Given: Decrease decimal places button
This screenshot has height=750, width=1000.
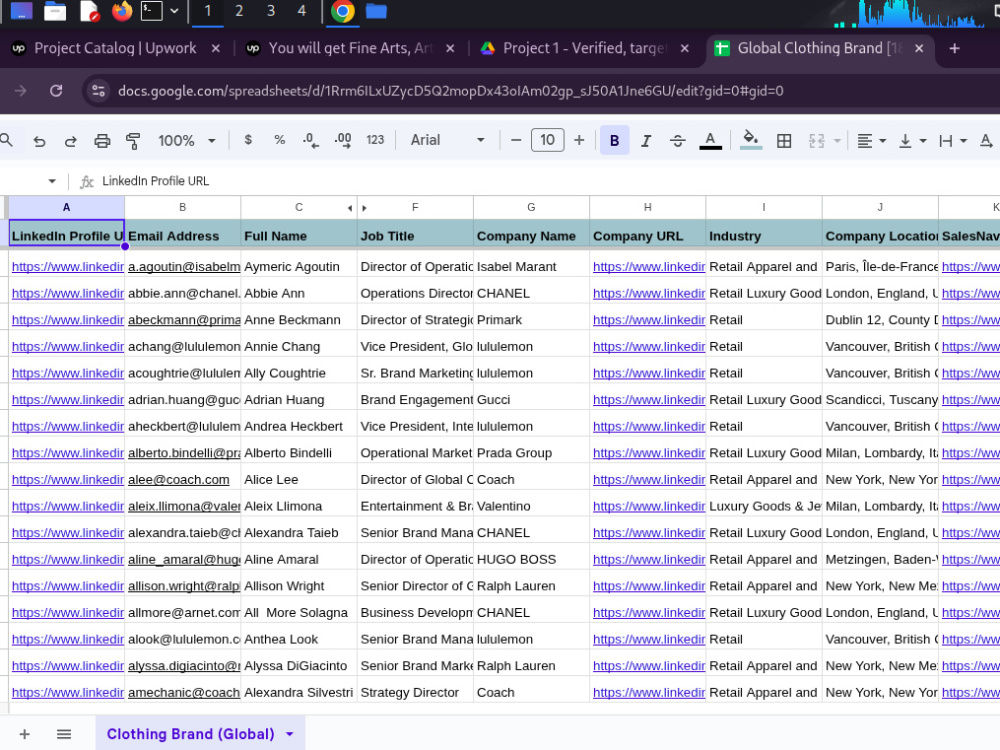Looking at the screenshot, I should (311, 140).
